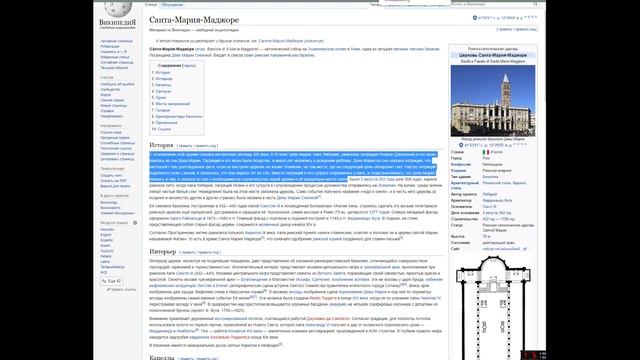Open the 'Статья' tab

click(x=151, y=5)
